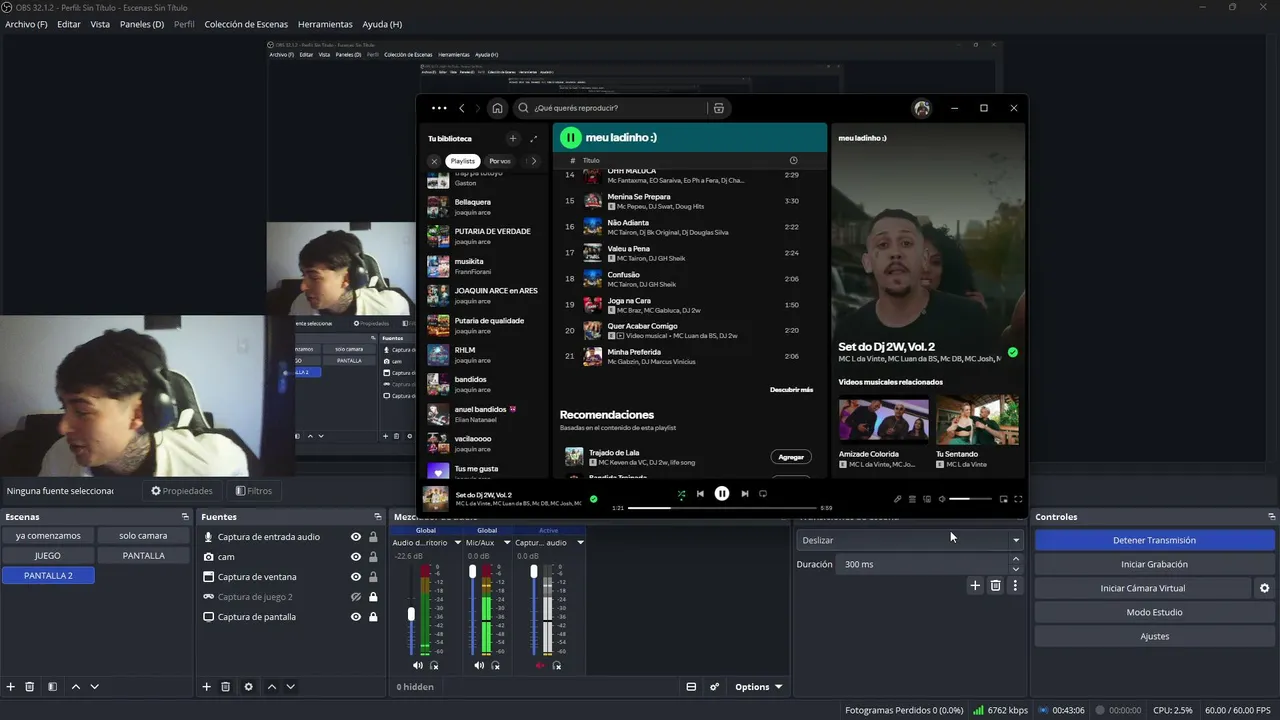Switch to Modo Estudio
Image resolution: width=1280 pixels, height=720 pixels.
1154,612
